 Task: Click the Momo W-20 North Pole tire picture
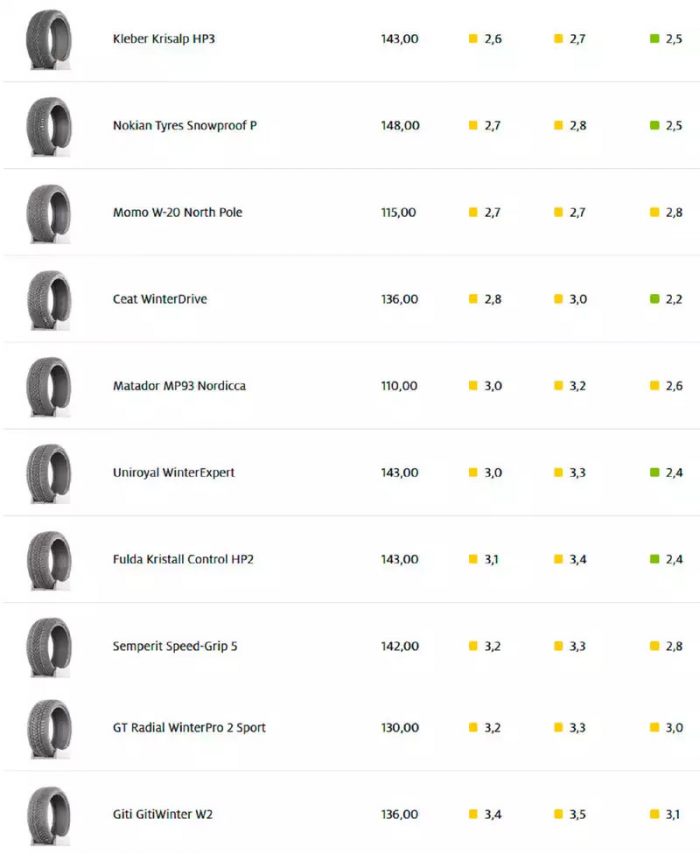(x=49, y=213)
